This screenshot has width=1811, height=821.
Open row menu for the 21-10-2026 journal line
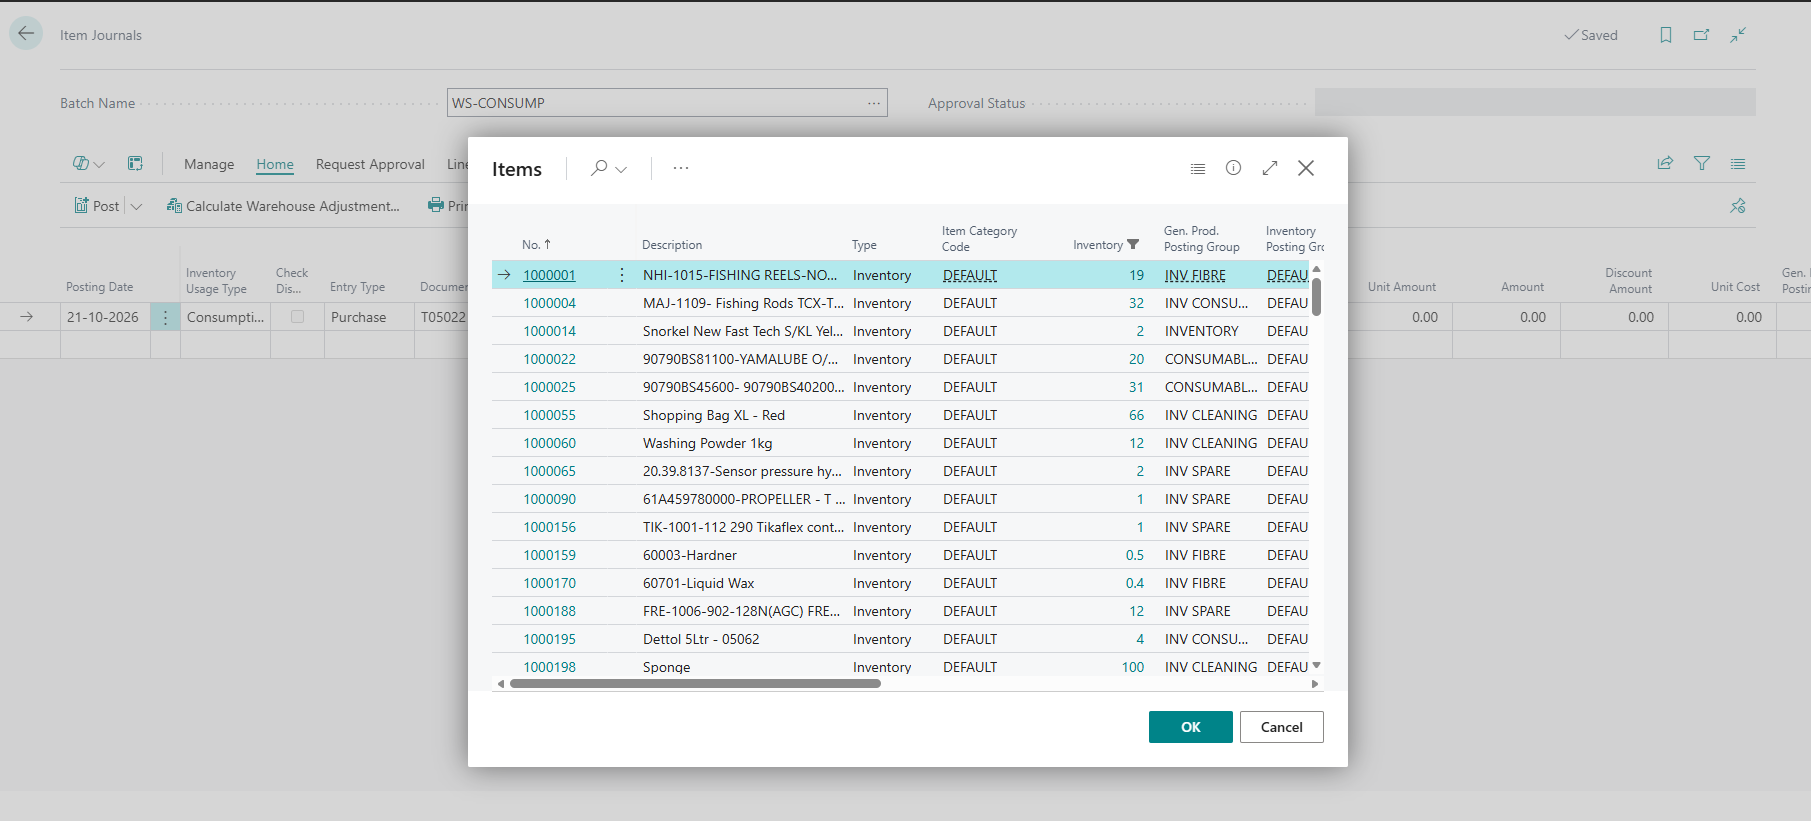coord(165,317)
